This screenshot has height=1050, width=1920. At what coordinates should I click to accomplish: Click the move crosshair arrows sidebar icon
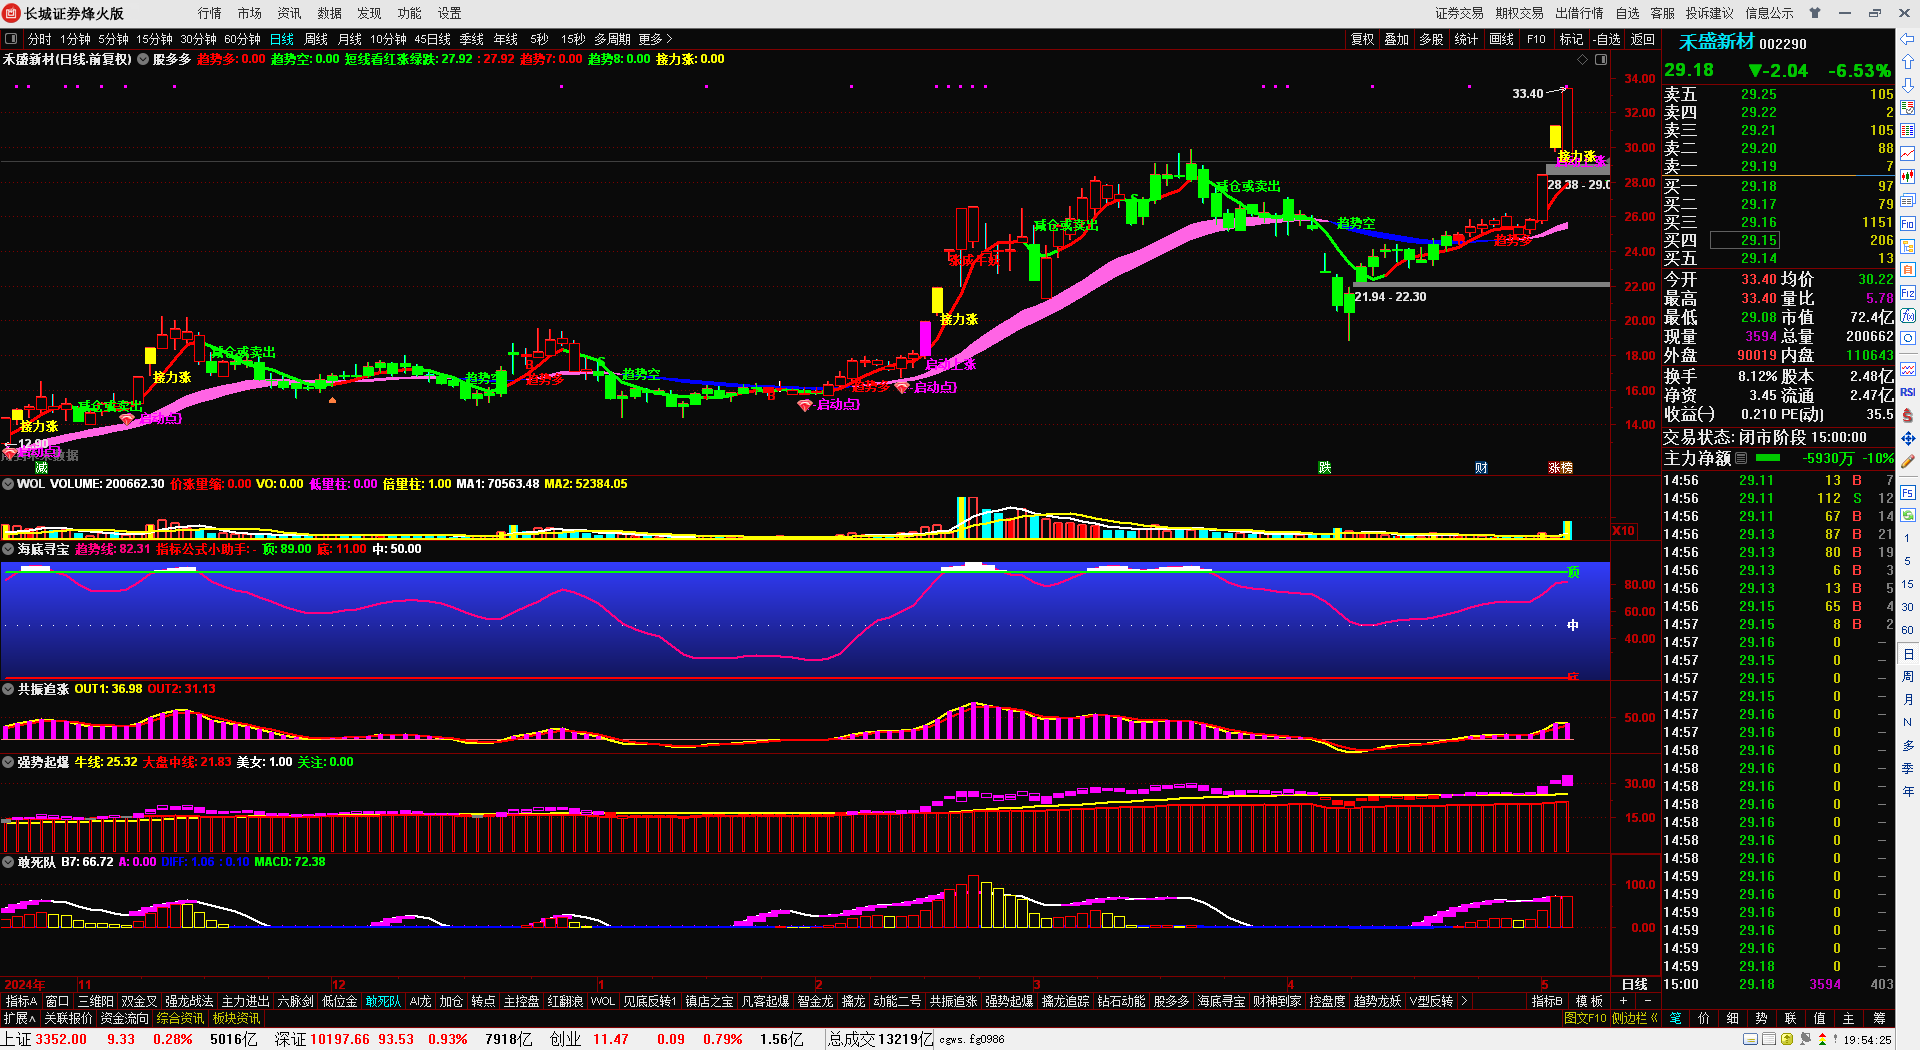pyautogui.click(x=1908, y=439)
